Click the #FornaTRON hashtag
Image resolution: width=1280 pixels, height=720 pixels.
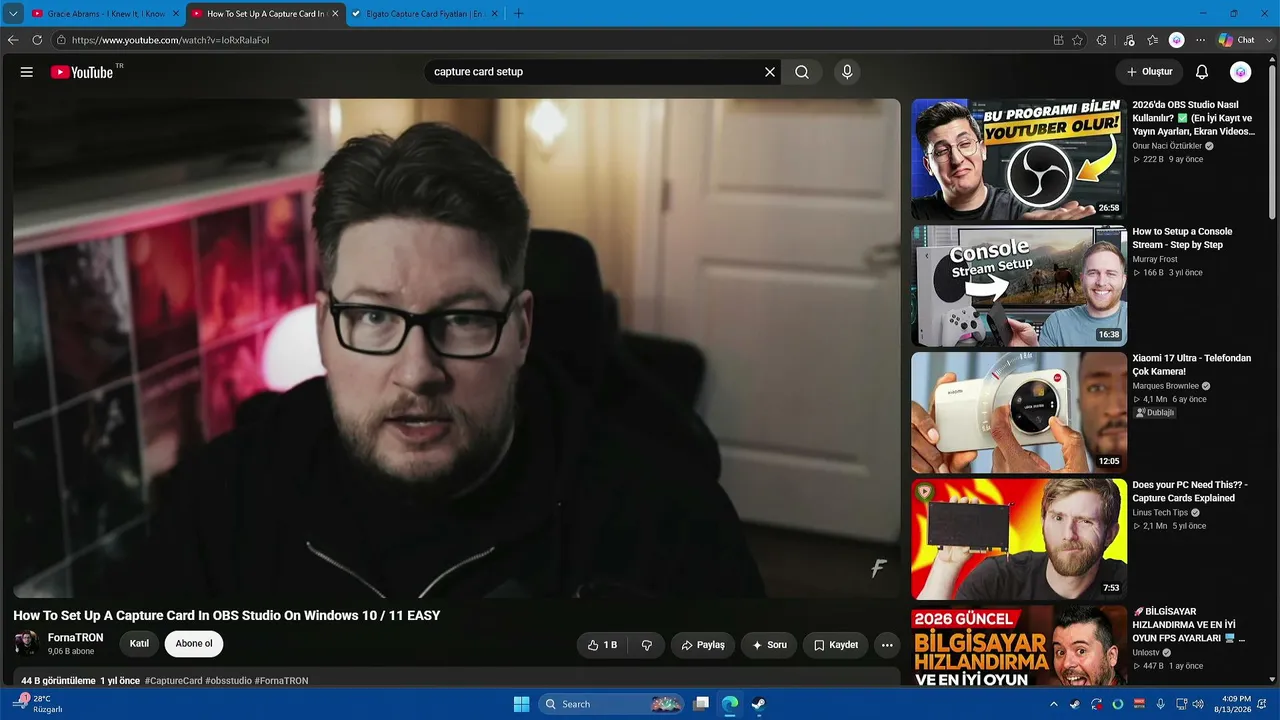pos(281,681)
